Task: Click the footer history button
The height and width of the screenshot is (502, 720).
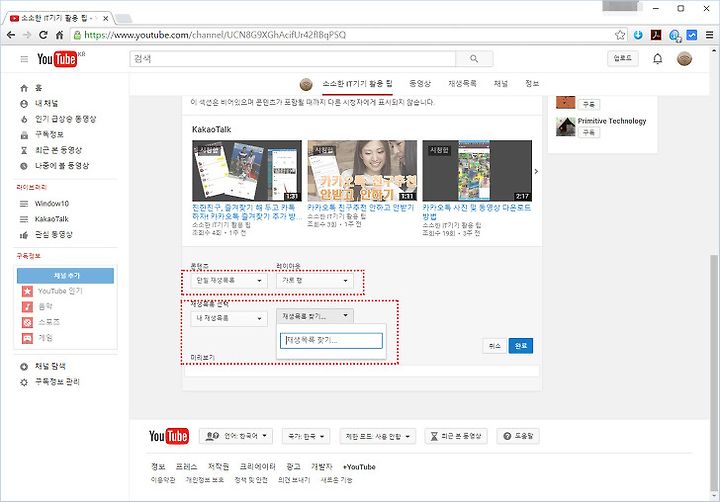Action: pyautogui.click(x=456, y=436)
